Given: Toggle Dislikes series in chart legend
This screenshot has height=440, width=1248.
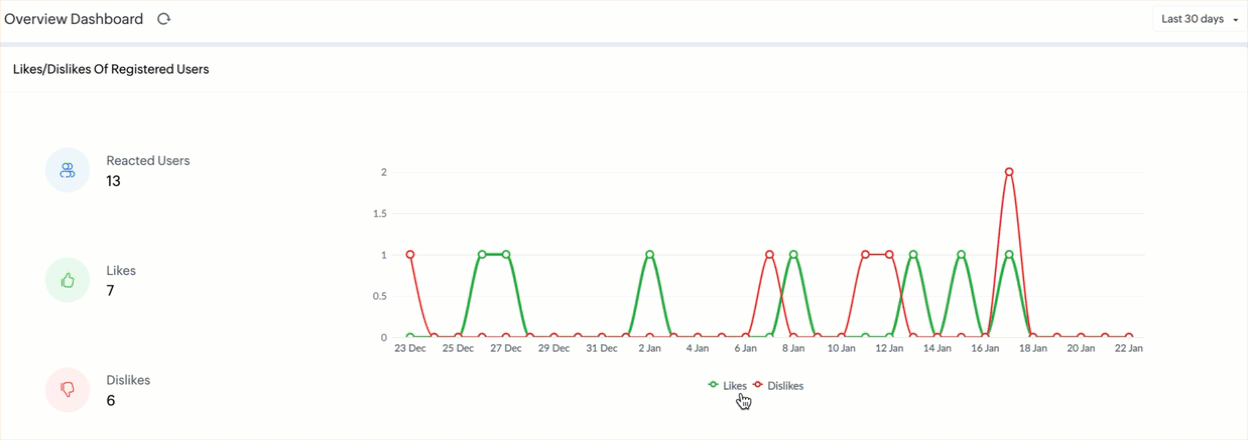Looking at the screenshot, I should pos(778,385).
